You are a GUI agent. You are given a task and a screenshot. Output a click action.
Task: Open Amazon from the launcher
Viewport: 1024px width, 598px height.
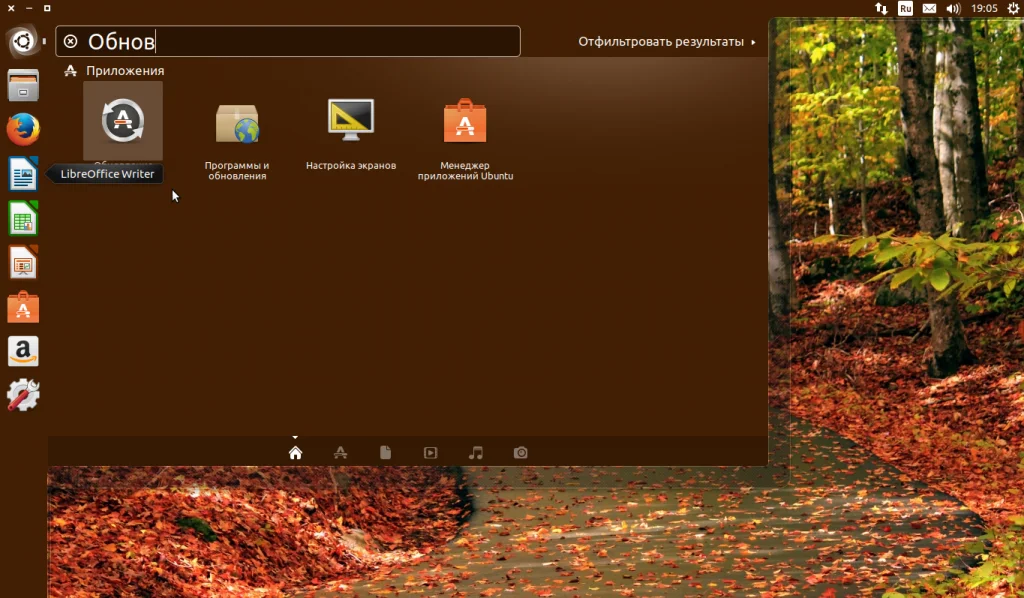tap(23, 351)
